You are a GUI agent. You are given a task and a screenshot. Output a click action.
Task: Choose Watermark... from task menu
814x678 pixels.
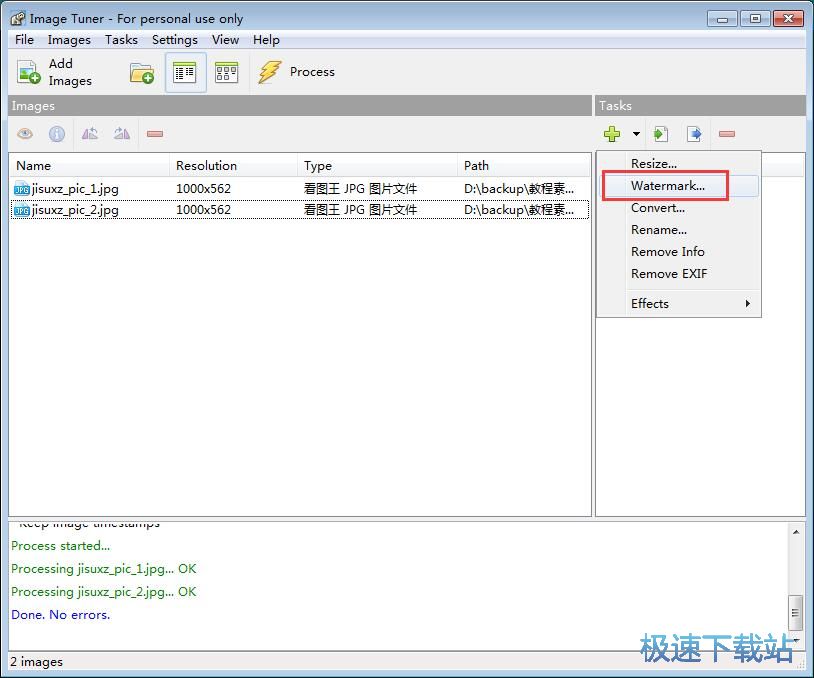679,186
